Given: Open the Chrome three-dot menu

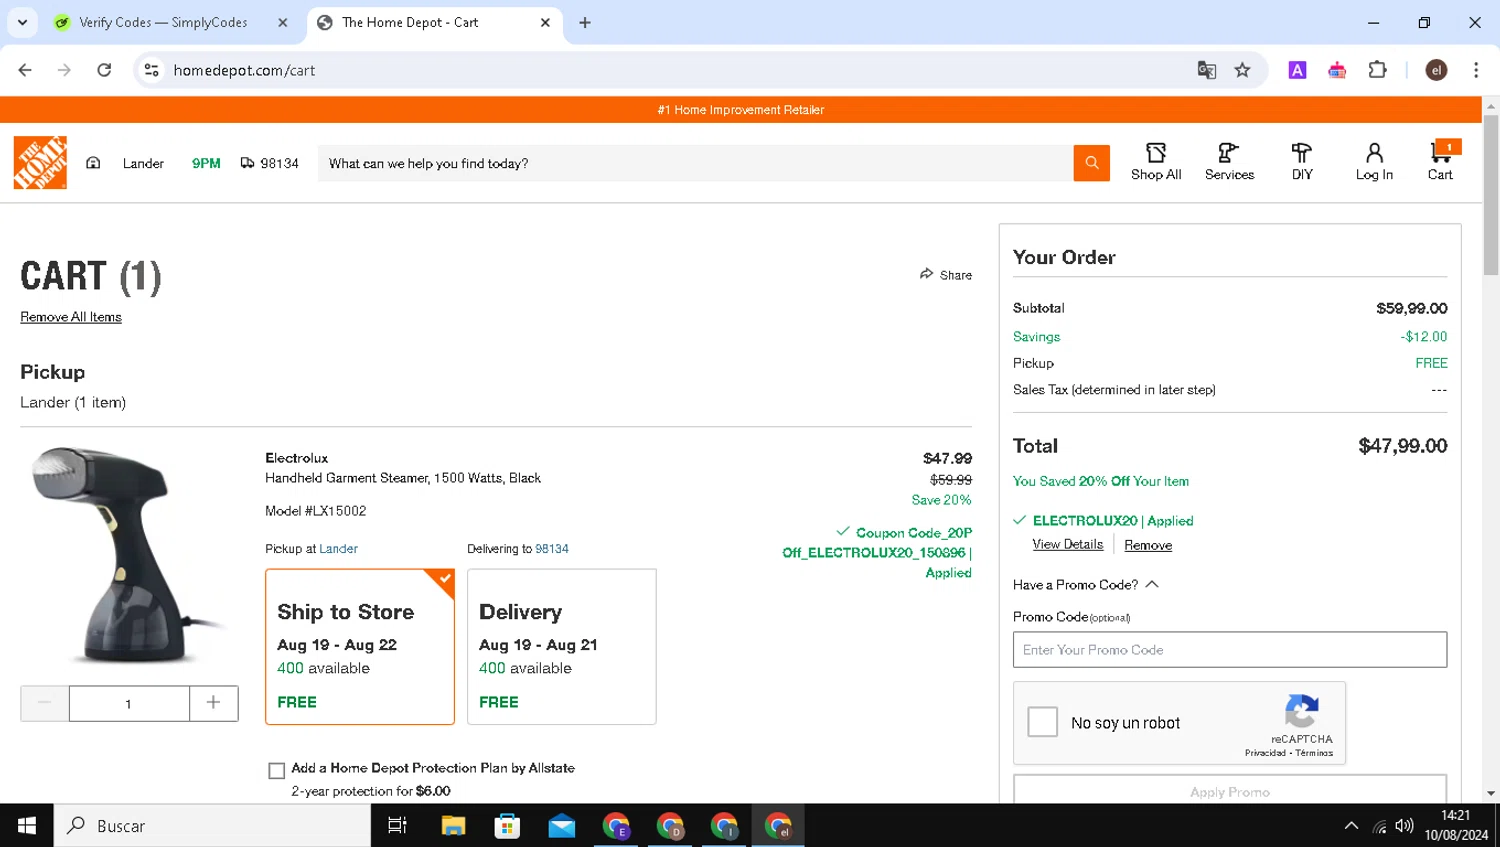Looking at the screenshot, I should pyautogui.click(x=1476, y=70).
